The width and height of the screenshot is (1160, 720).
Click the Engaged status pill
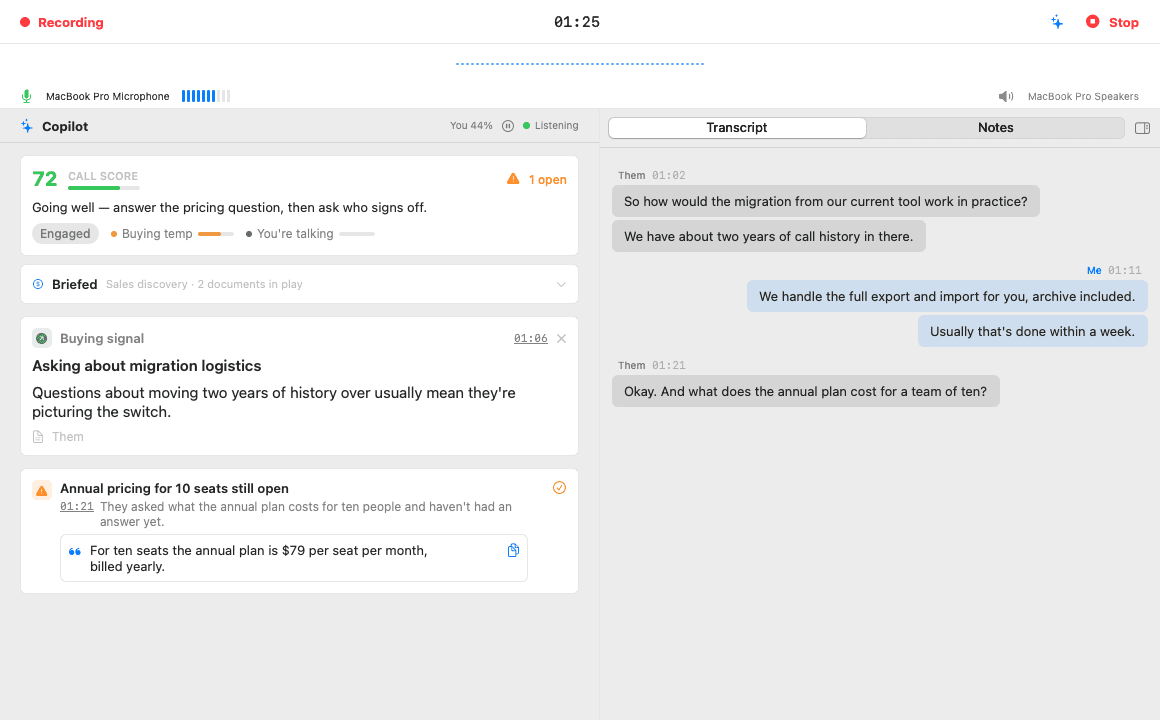(x=65, y=234)
